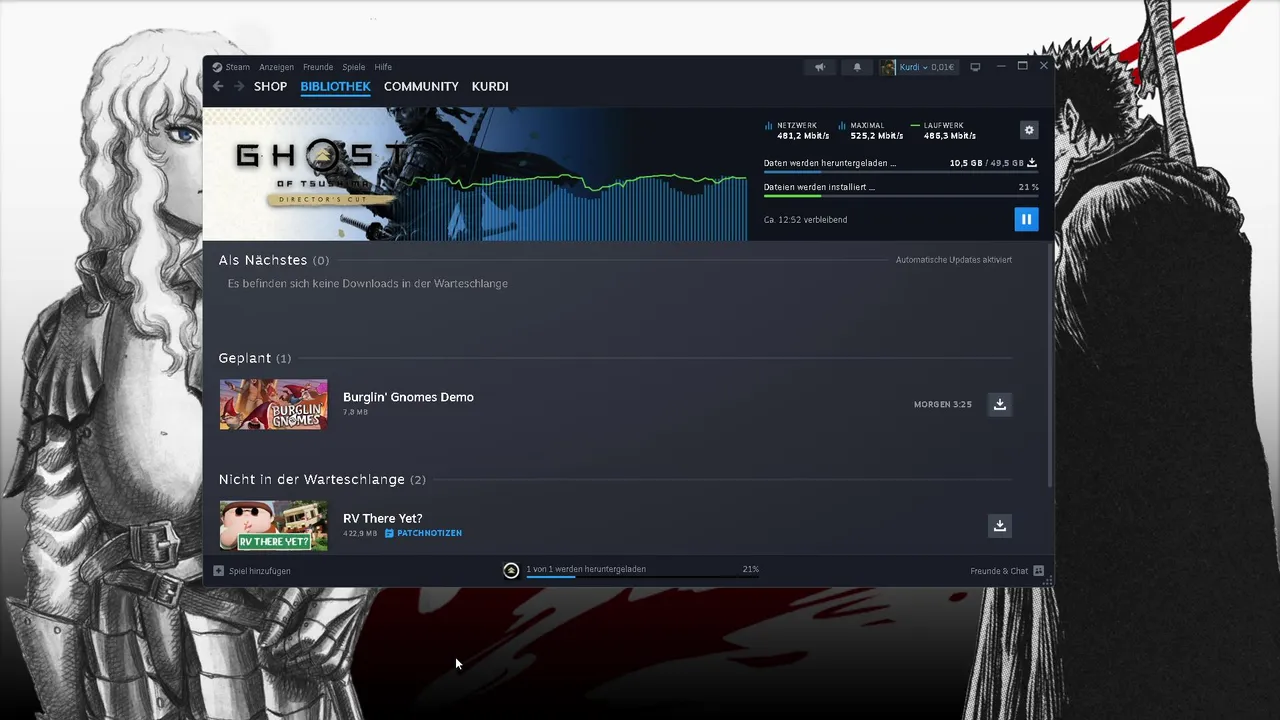Open the Hilfe menu
This screenshot has width=1280, height=720.
click(383, 67)
